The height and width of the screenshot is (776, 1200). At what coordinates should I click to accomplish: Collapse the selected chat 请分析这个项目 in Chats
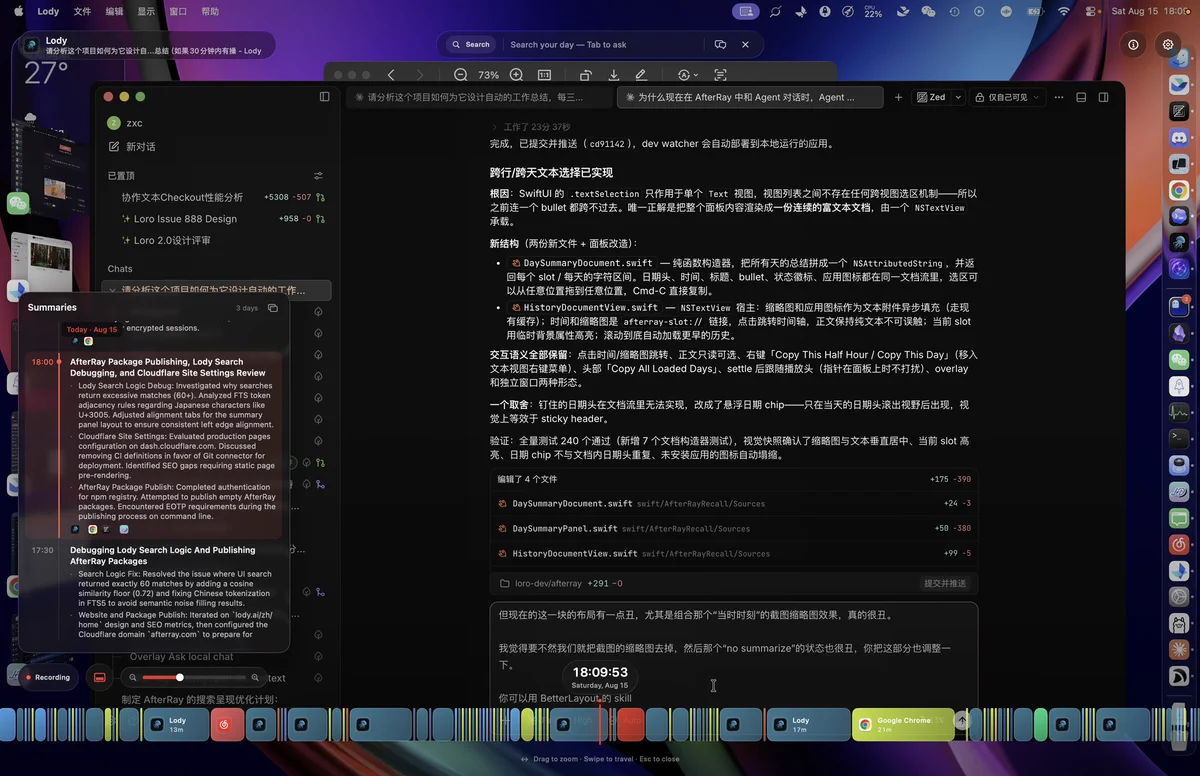[113, 291]
